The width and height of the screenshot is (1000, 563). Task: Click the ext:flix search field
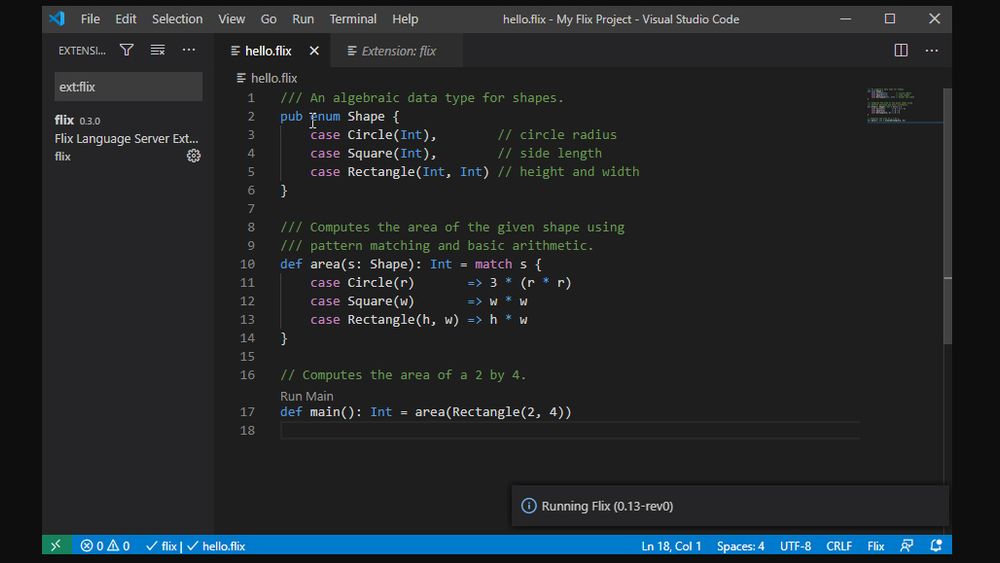pyautogui.click(x=128, y=87)
